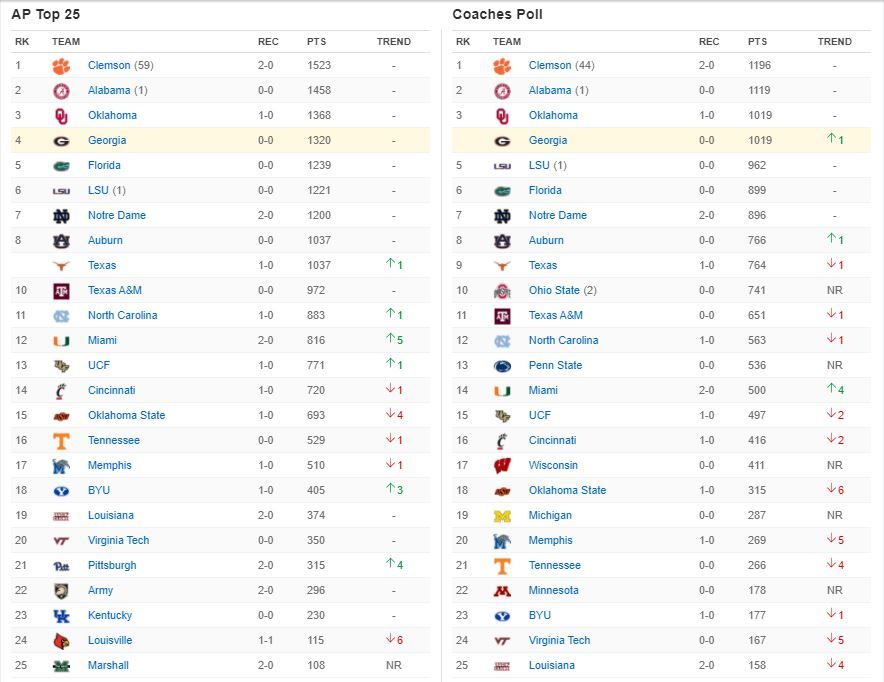The image size is (884, 682).
Task: Open the Virginia Tech link in Coaches Poll
Action: pos(559,641)
